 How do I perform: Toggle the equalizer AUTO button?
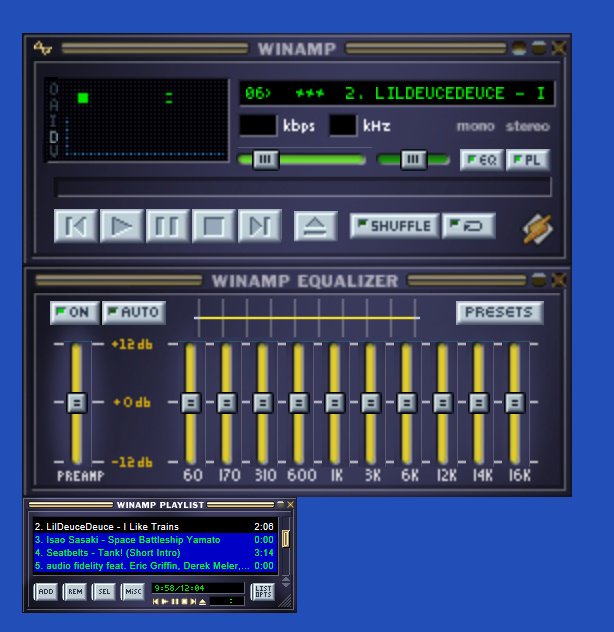134,312
